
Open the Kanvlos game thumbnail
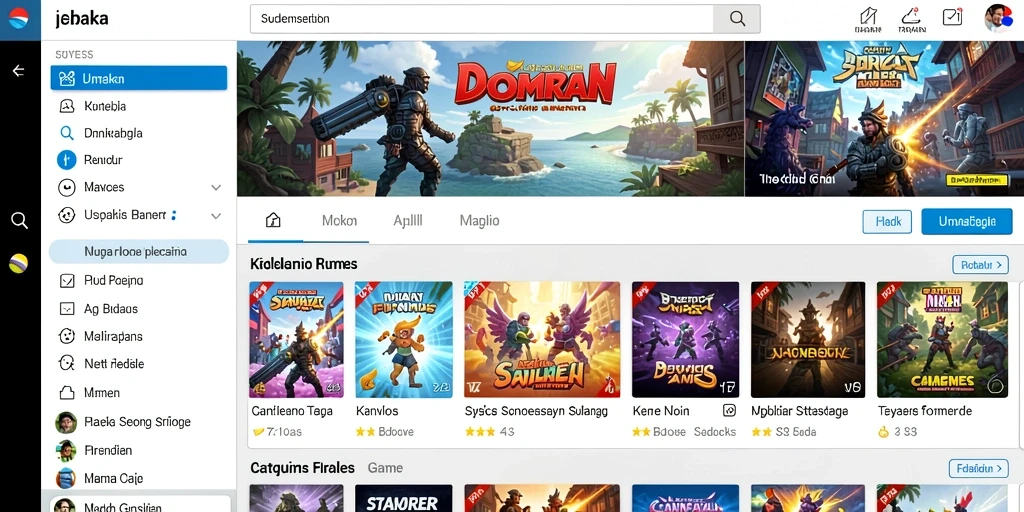404,340
